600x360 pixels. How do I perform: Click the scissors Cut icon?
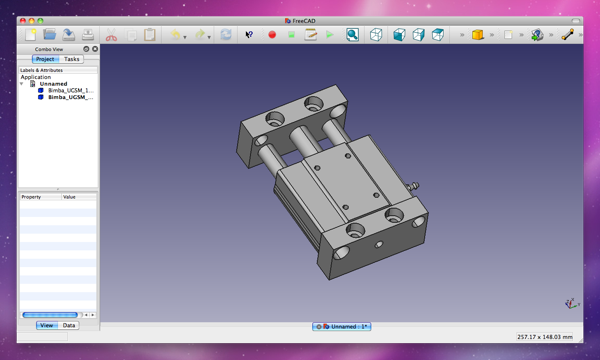[111, 35]
